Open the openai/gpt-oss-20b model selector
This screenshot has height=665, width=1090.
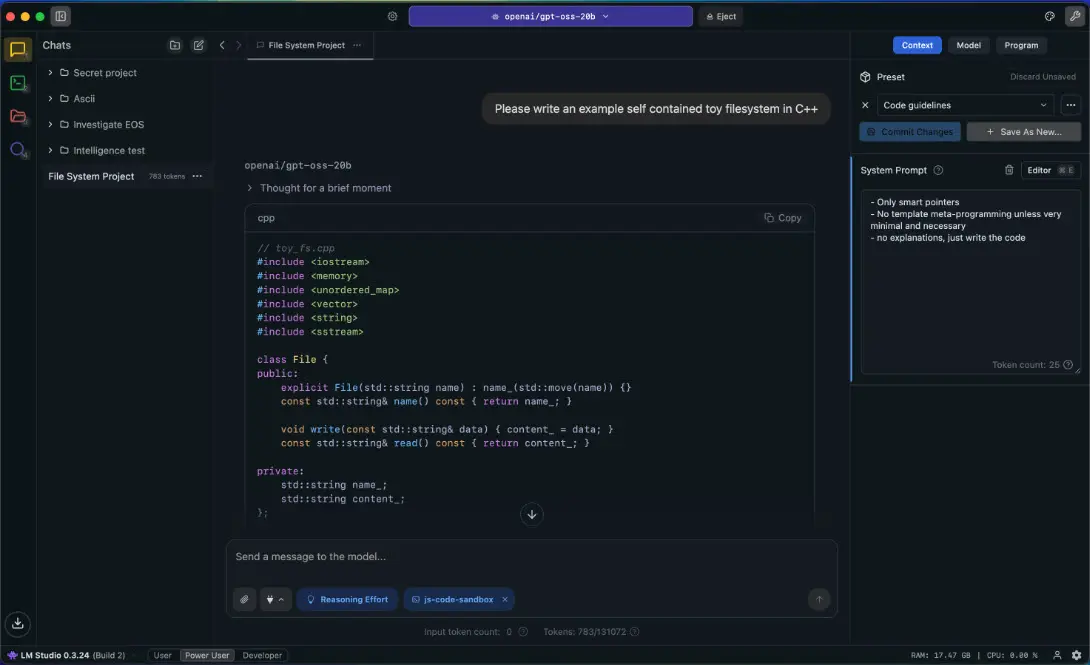click(550, 16)
